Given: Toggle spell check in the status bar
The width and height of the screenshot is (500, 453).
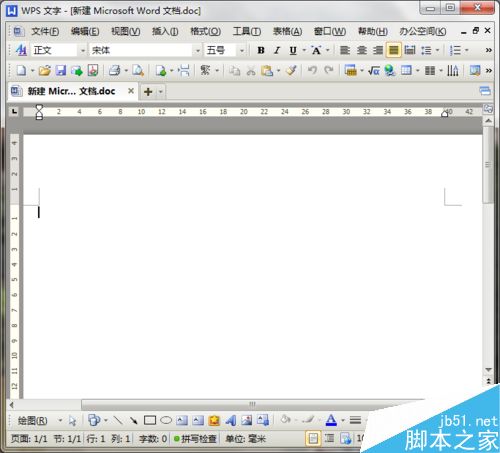Looking at the screenshot, I should pos(195,439).
